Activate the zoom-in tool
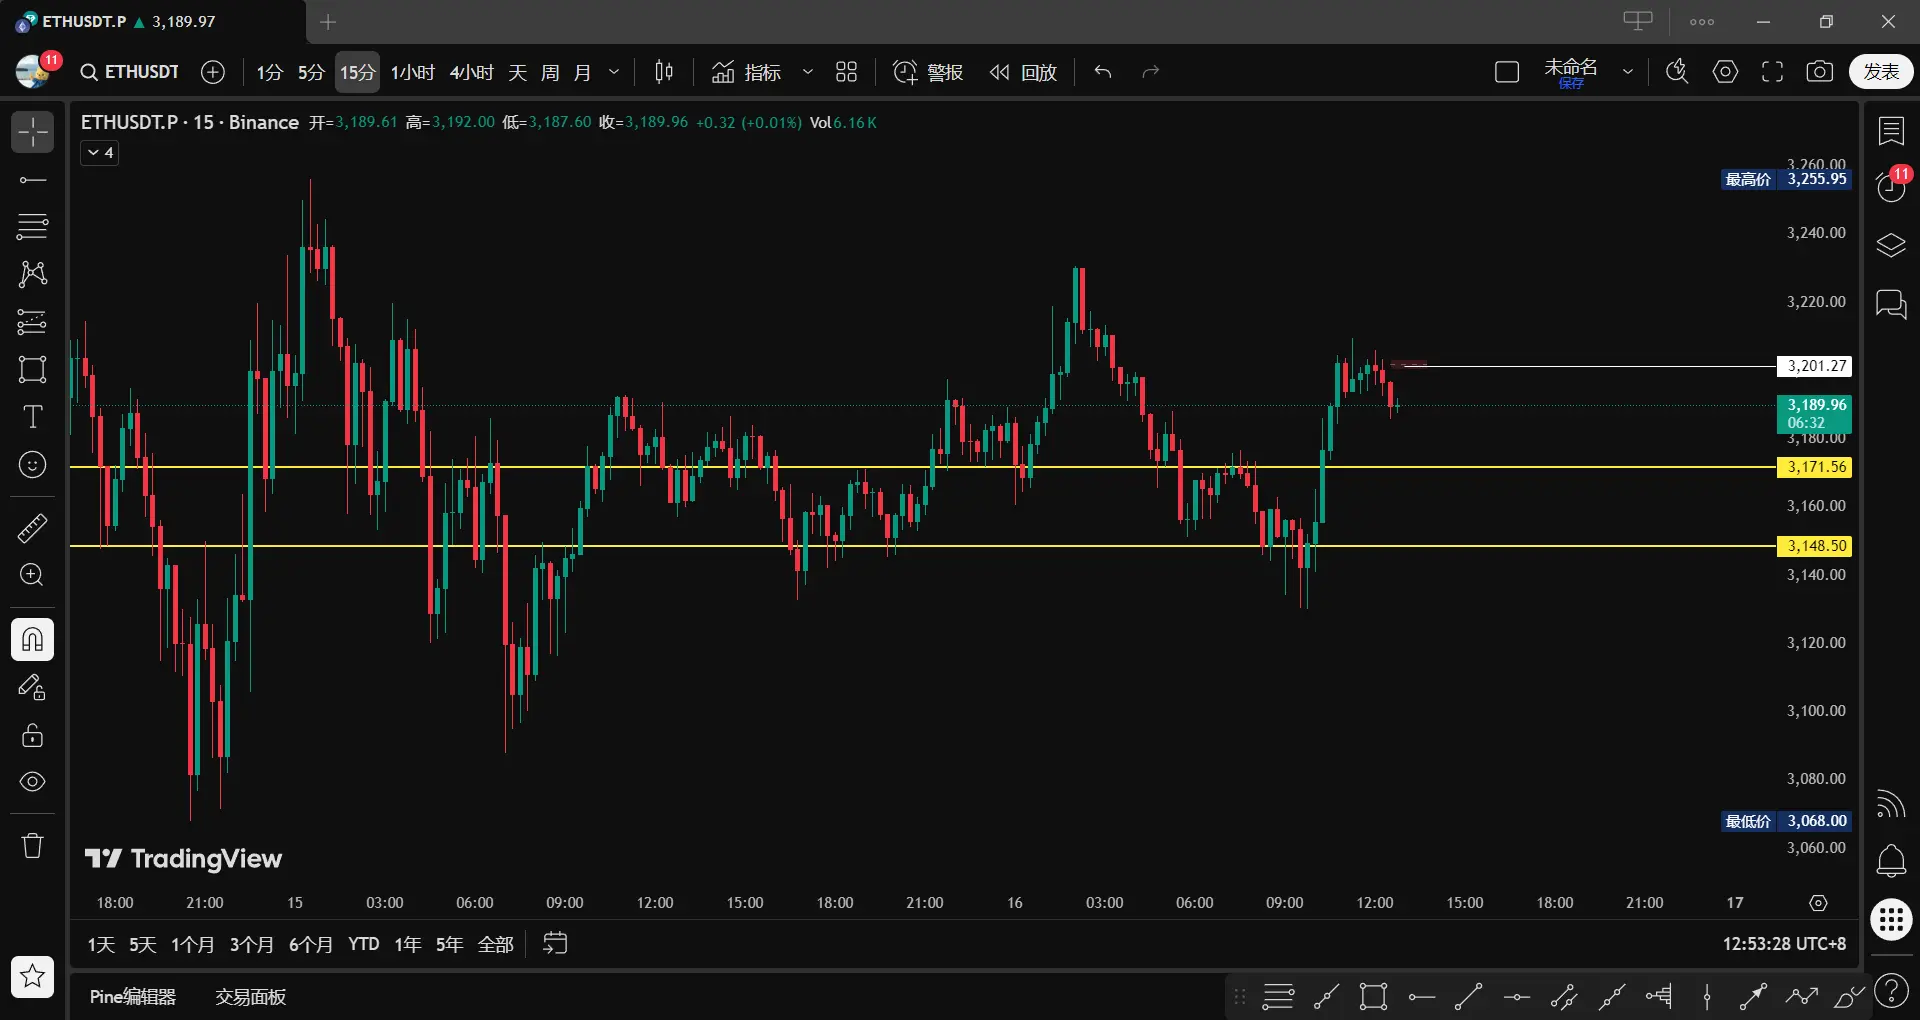This screenshot has width=1920, height=1020. [x=32, y=575]
